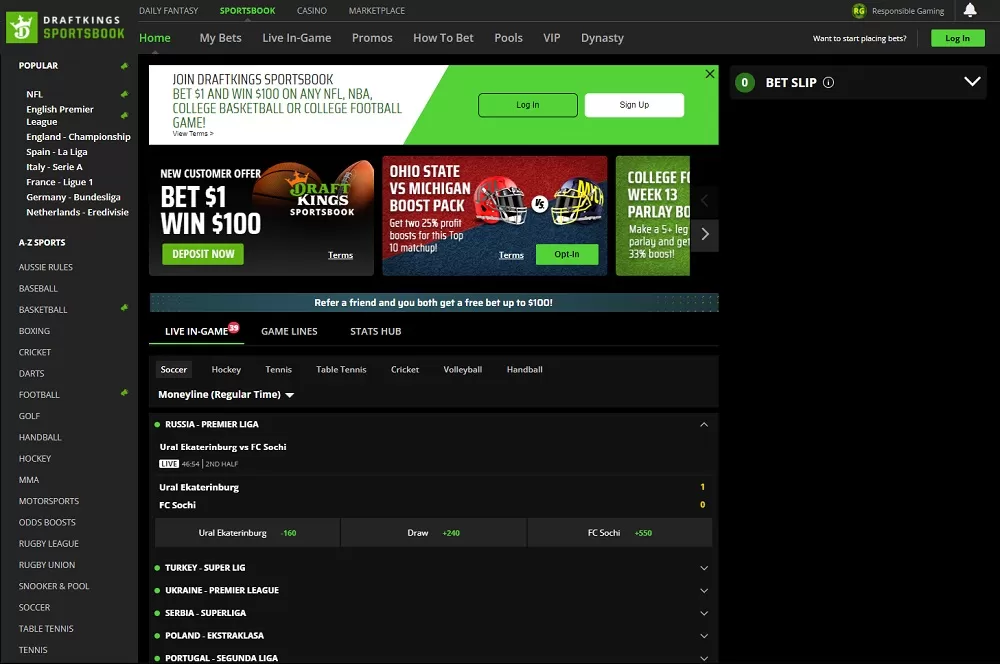Open Terms on Bet $1 offer
The width and height of the screenshot is (1000, 664).
coord(340,255)
